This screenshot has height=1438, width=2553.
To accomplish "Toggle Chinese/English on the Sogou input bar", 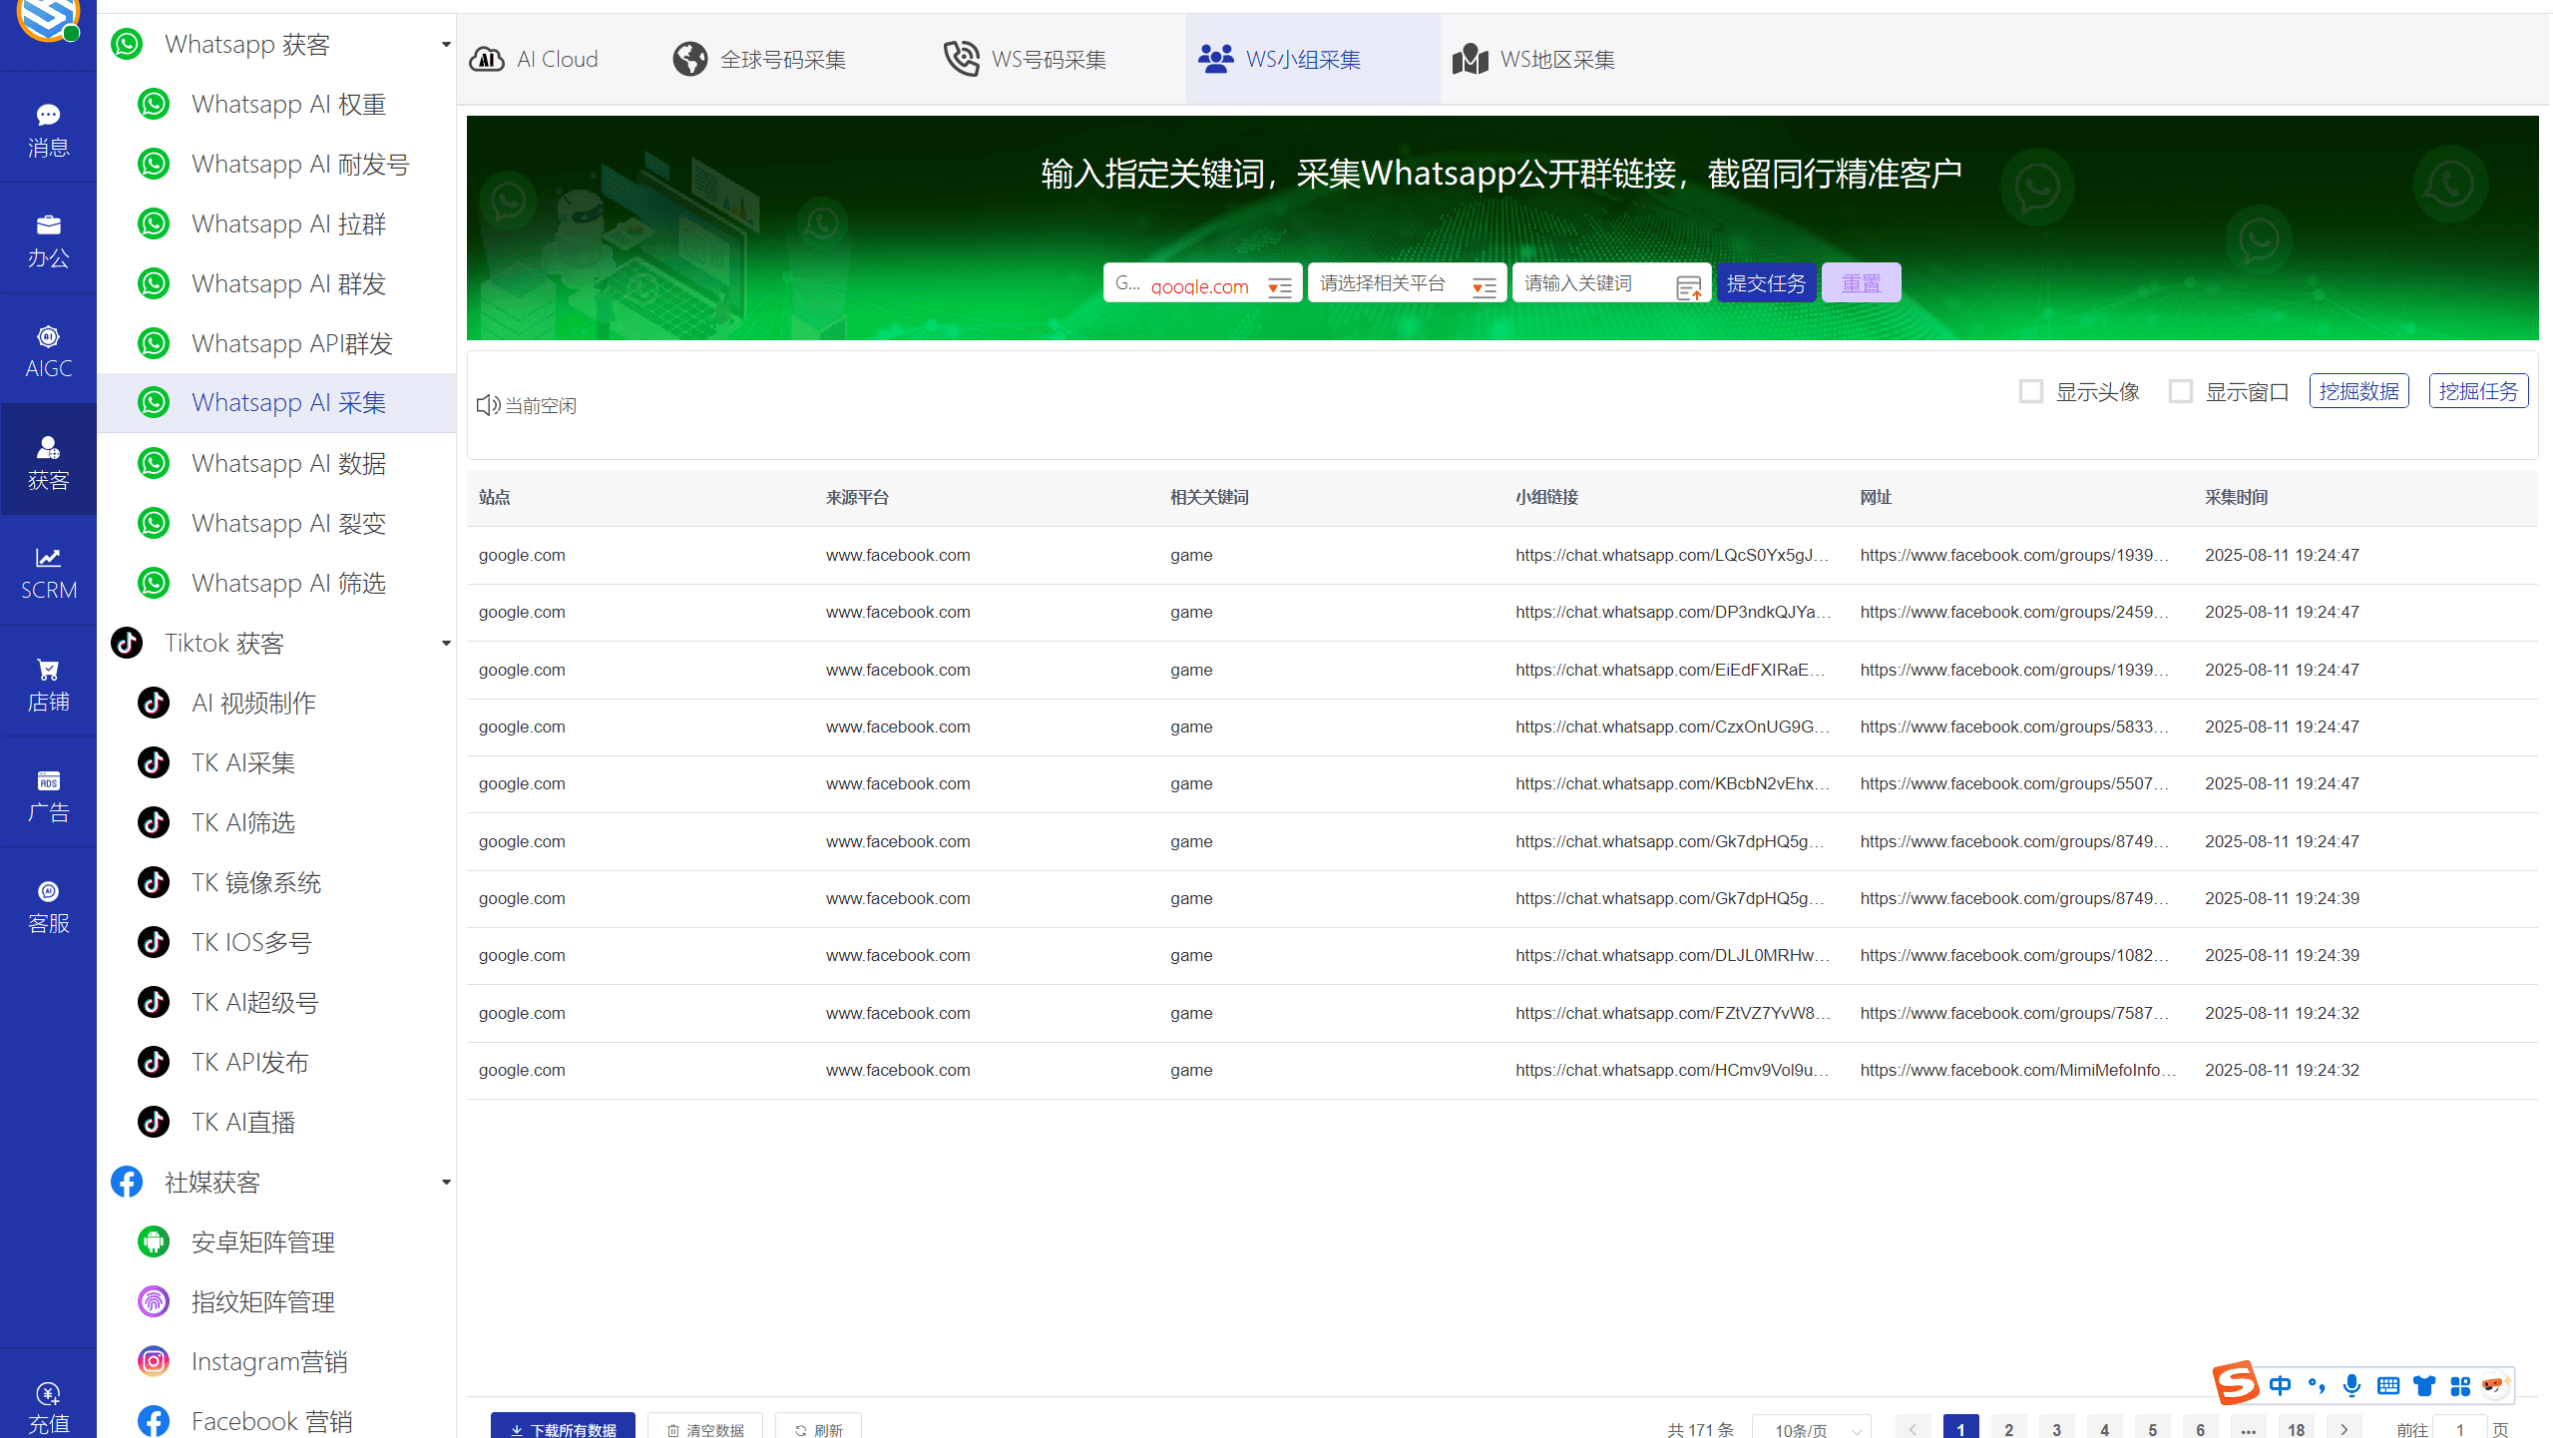I will pos(2281,1385).
